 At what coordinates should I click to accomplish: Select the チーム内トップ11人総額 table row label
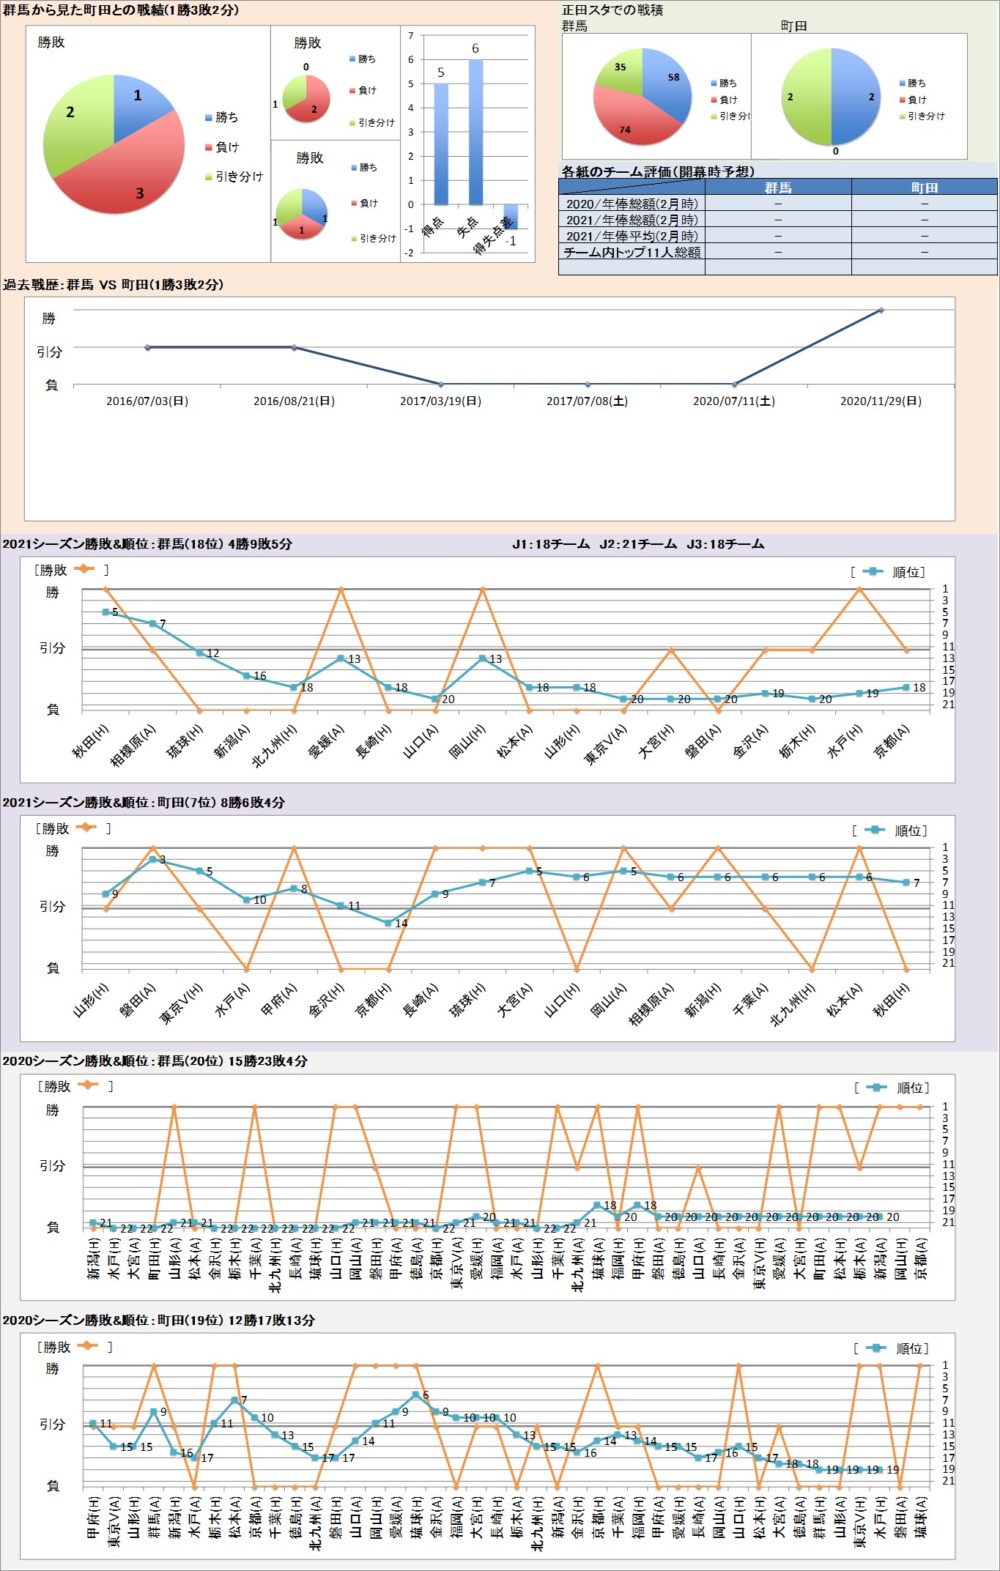[631, 252]
